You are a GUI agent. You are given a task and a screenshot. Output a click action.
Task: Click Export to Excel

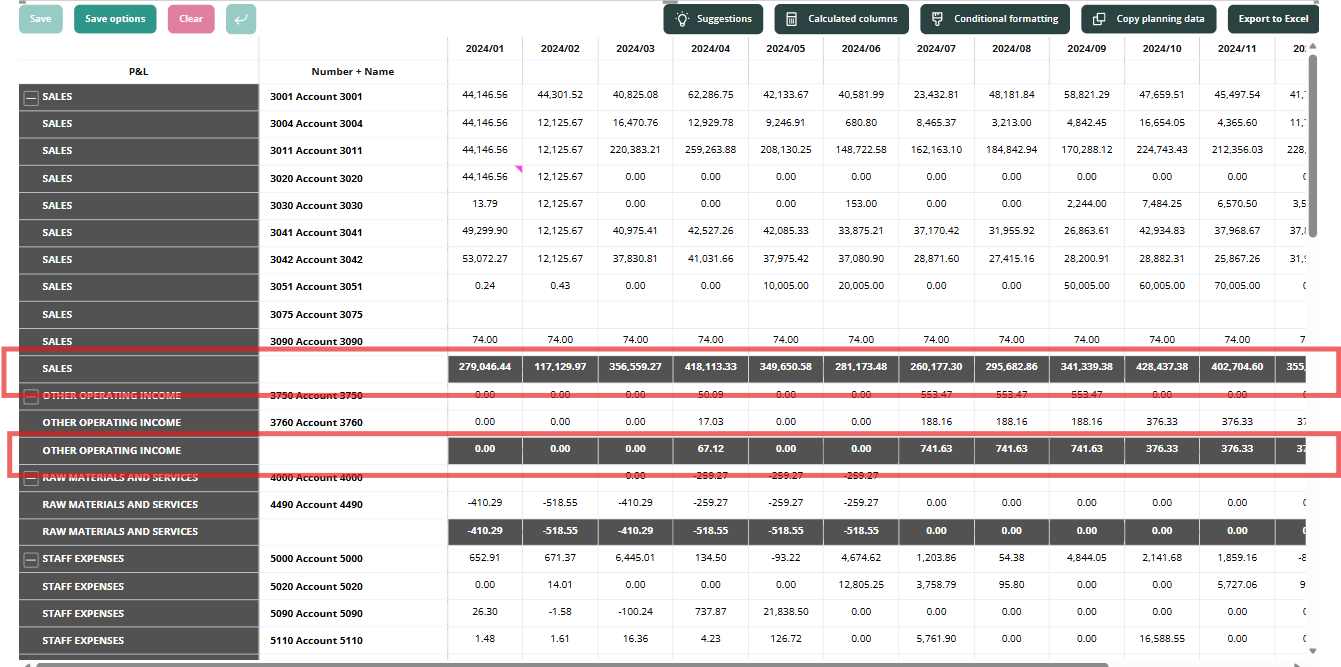[x=1273, y=19]
